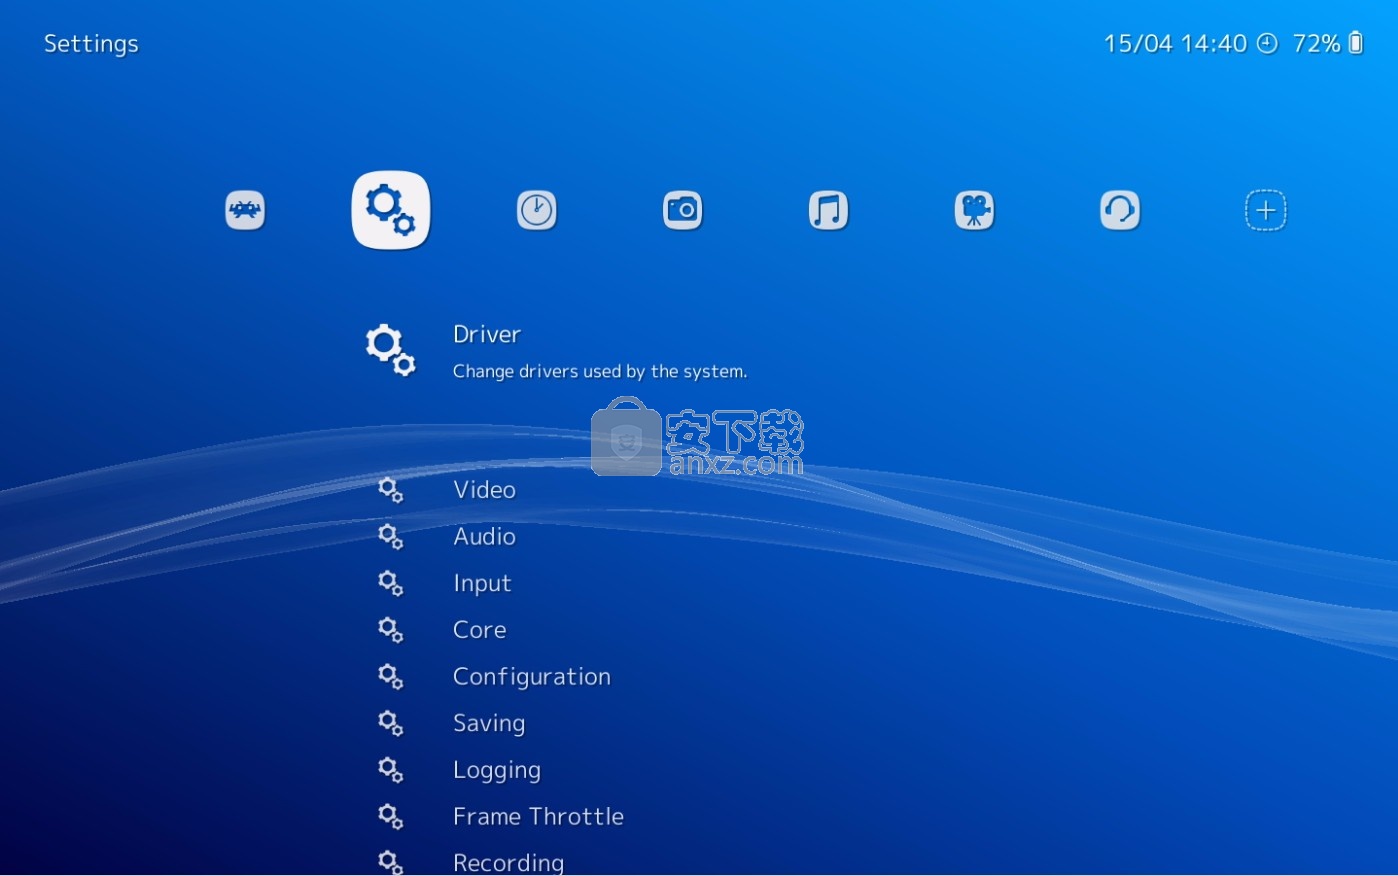Click the battery icon in the header
This screenshot has height=876, width=1398.
pyautogui.click(x=1356, y=43)
